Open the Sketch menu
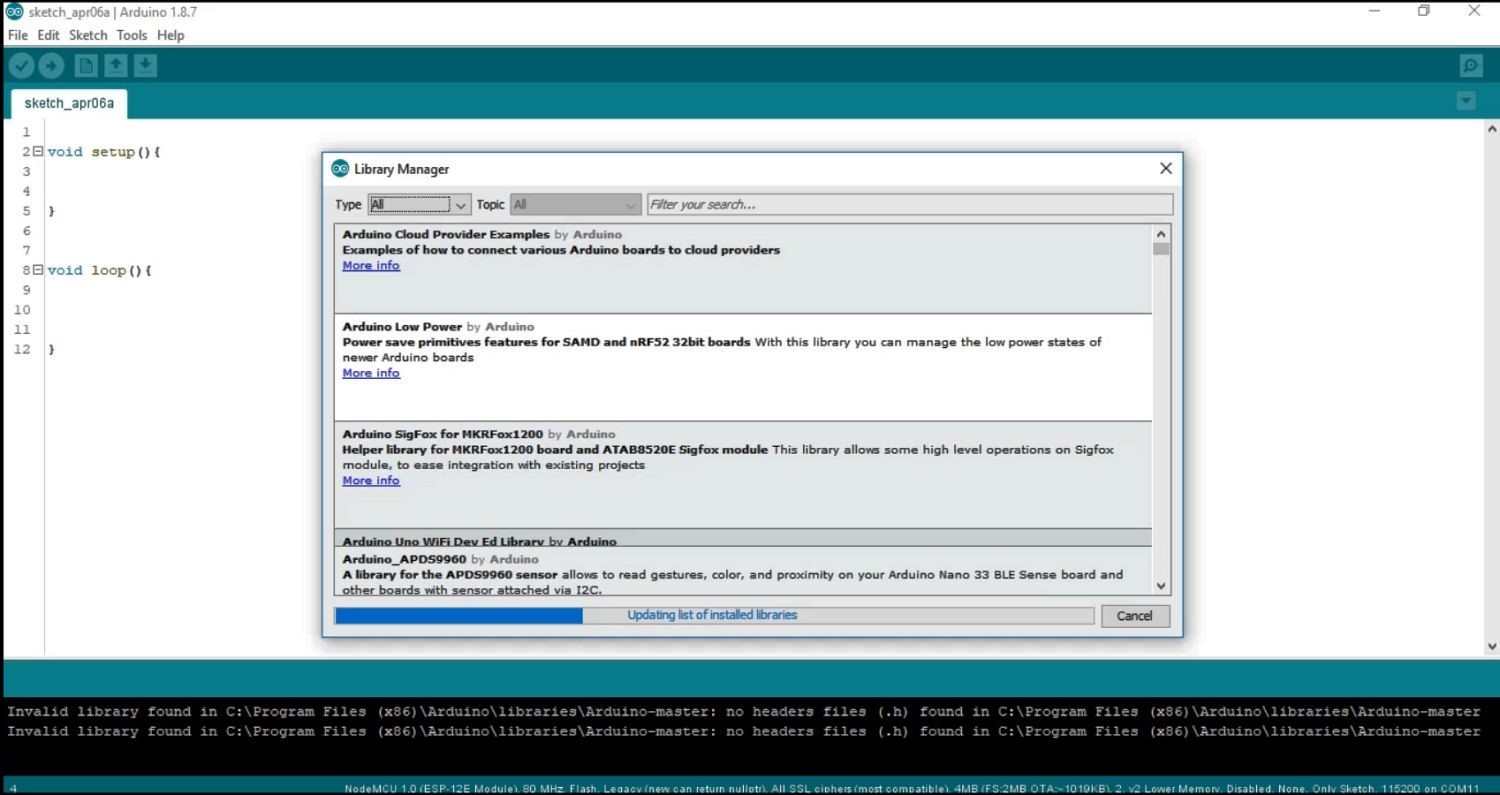This screenshot has width=1500, height=795. [x=88, y=35]
